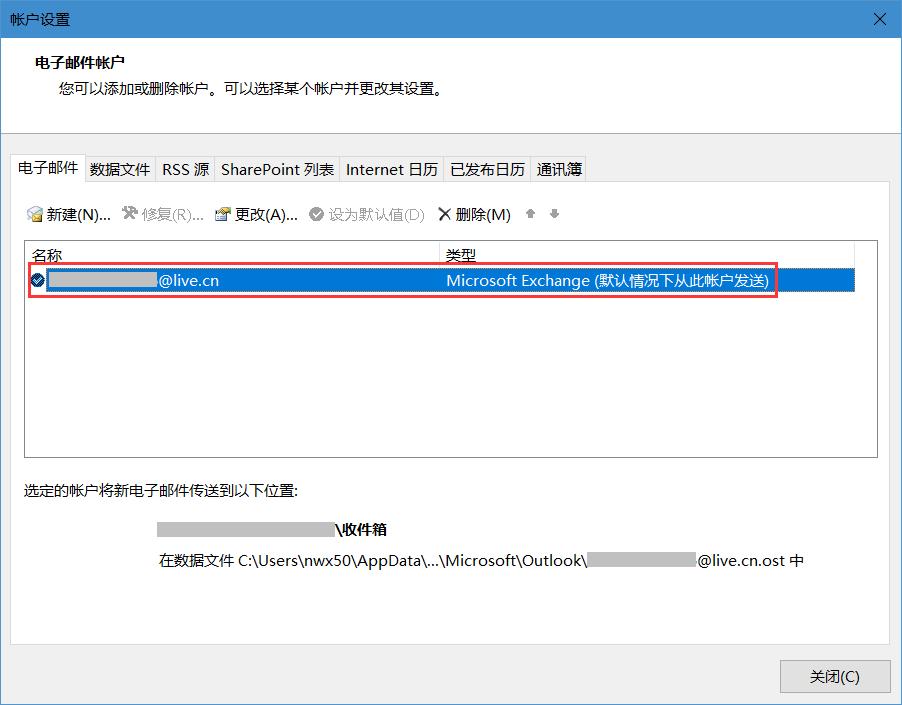This screenshot has width=902, height=705.
Task: Open the 更改(A) change account settings icon
Action: (x=224, y=213)
